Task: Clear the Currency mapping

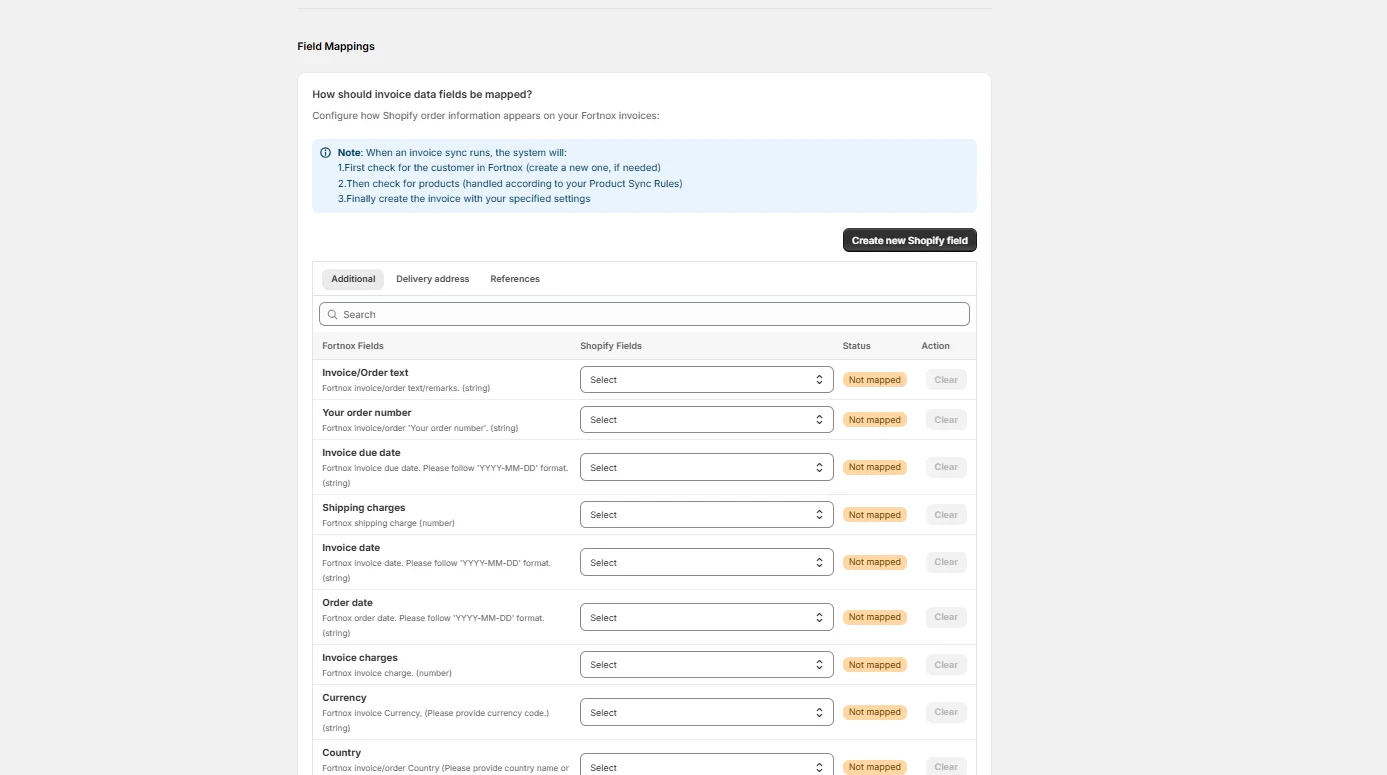Action: click(946, 712)
